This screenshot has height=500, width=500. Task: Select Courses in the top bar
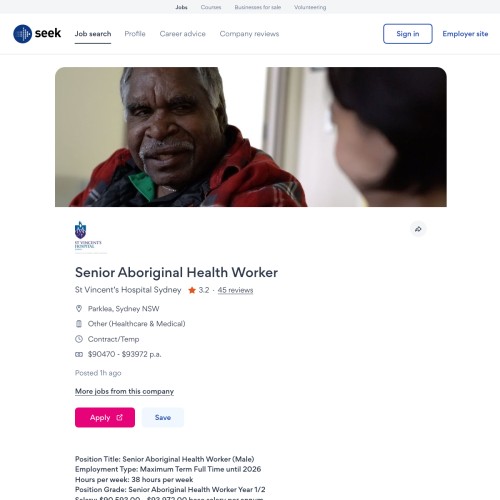coord(211,7)
